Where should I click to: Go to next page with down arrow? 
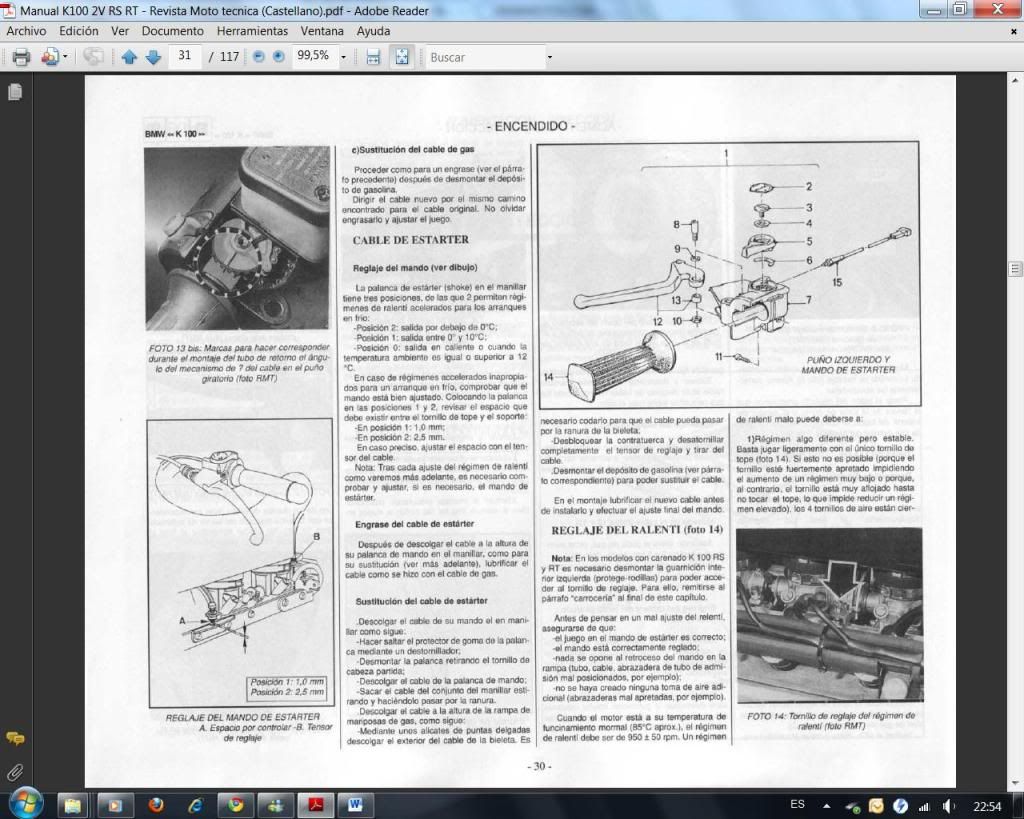pyautogui.click(x=153, y=57)
